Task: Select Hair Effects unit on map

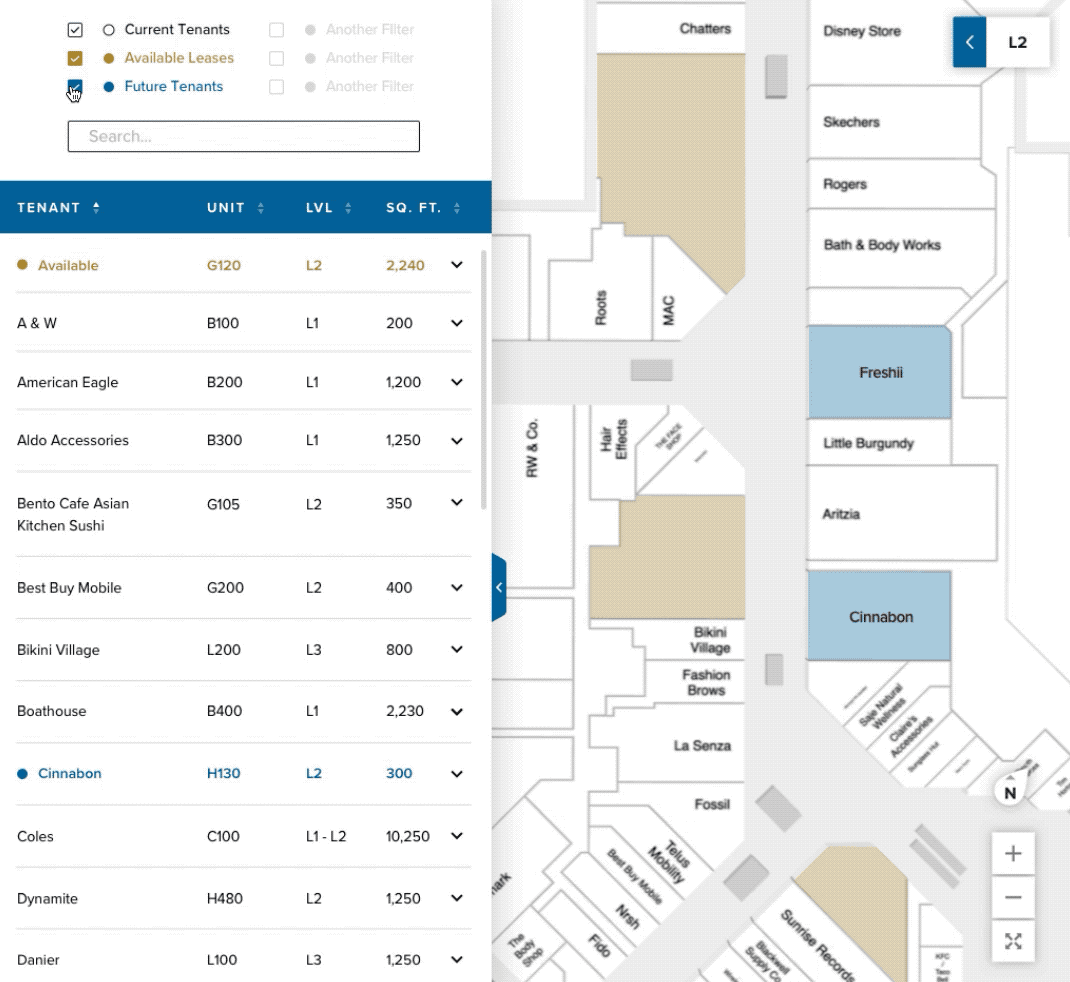Action: pyautogui.click(x=613, y=450)
